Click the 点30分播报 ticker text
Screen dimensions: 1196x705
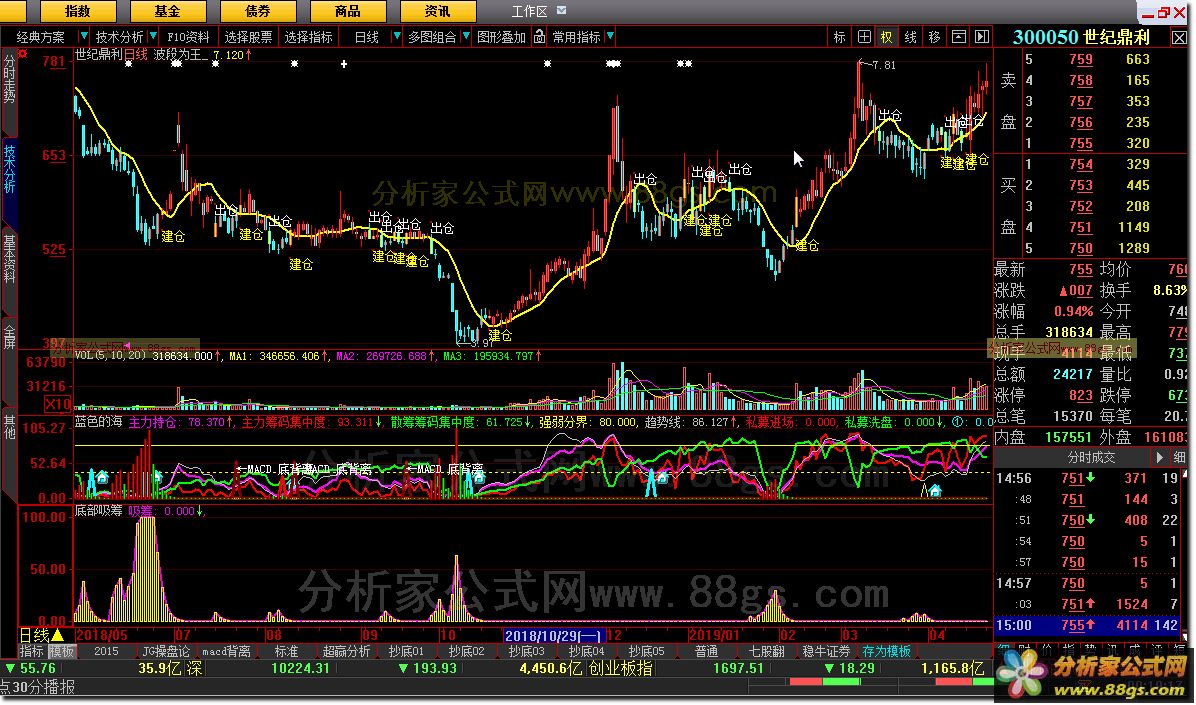(37, 687)
